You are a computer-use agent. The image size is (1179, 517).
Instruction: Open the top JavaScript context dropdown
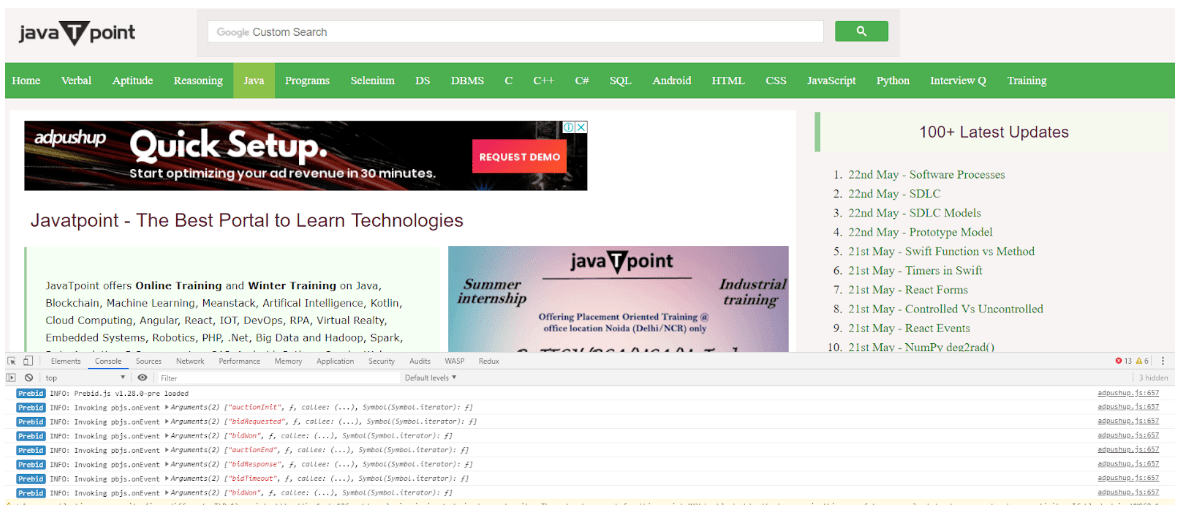tap(85, 378)
